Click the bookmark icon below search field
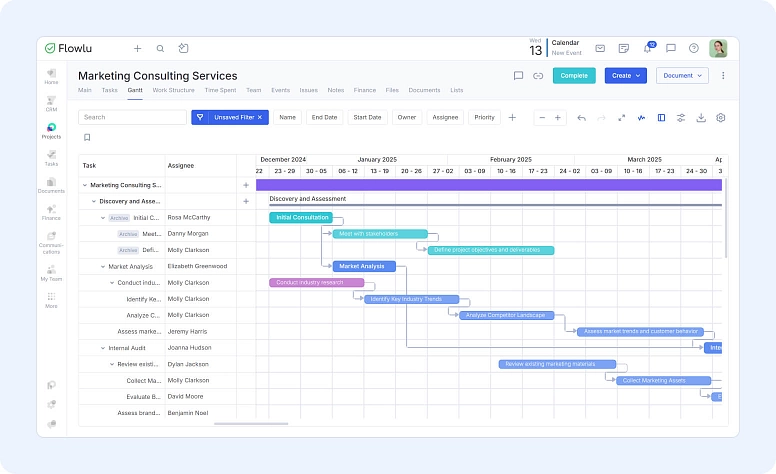The height and width of the screenshot is (474, 776). [x=87, y=137]
